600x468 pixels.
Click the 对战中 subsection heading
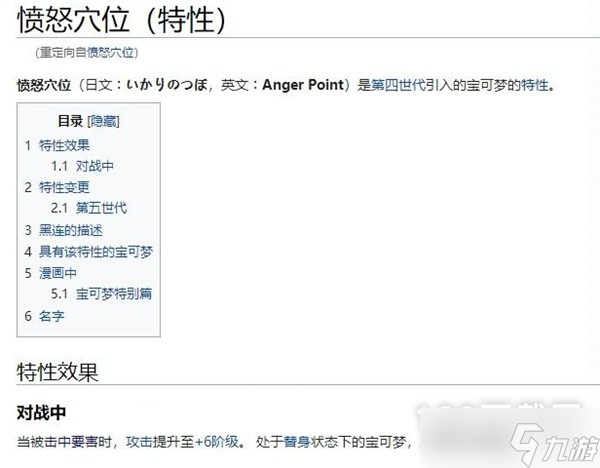(x=41, y=413)
